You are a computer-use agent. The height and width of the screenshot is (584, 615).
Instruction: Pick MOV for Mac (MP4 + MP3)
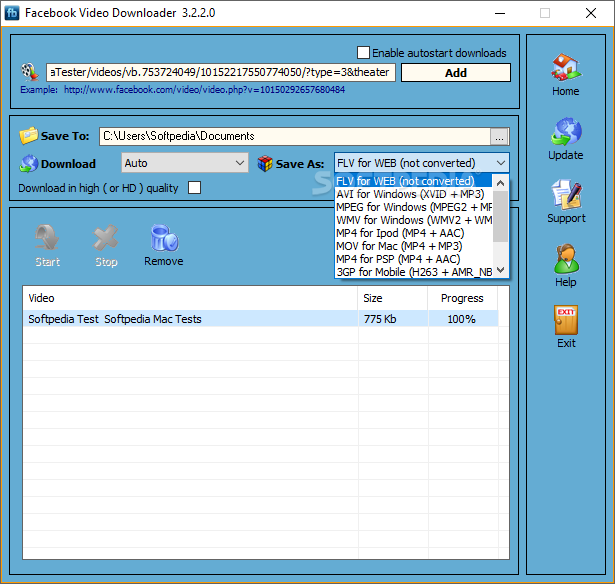(414, 246)
